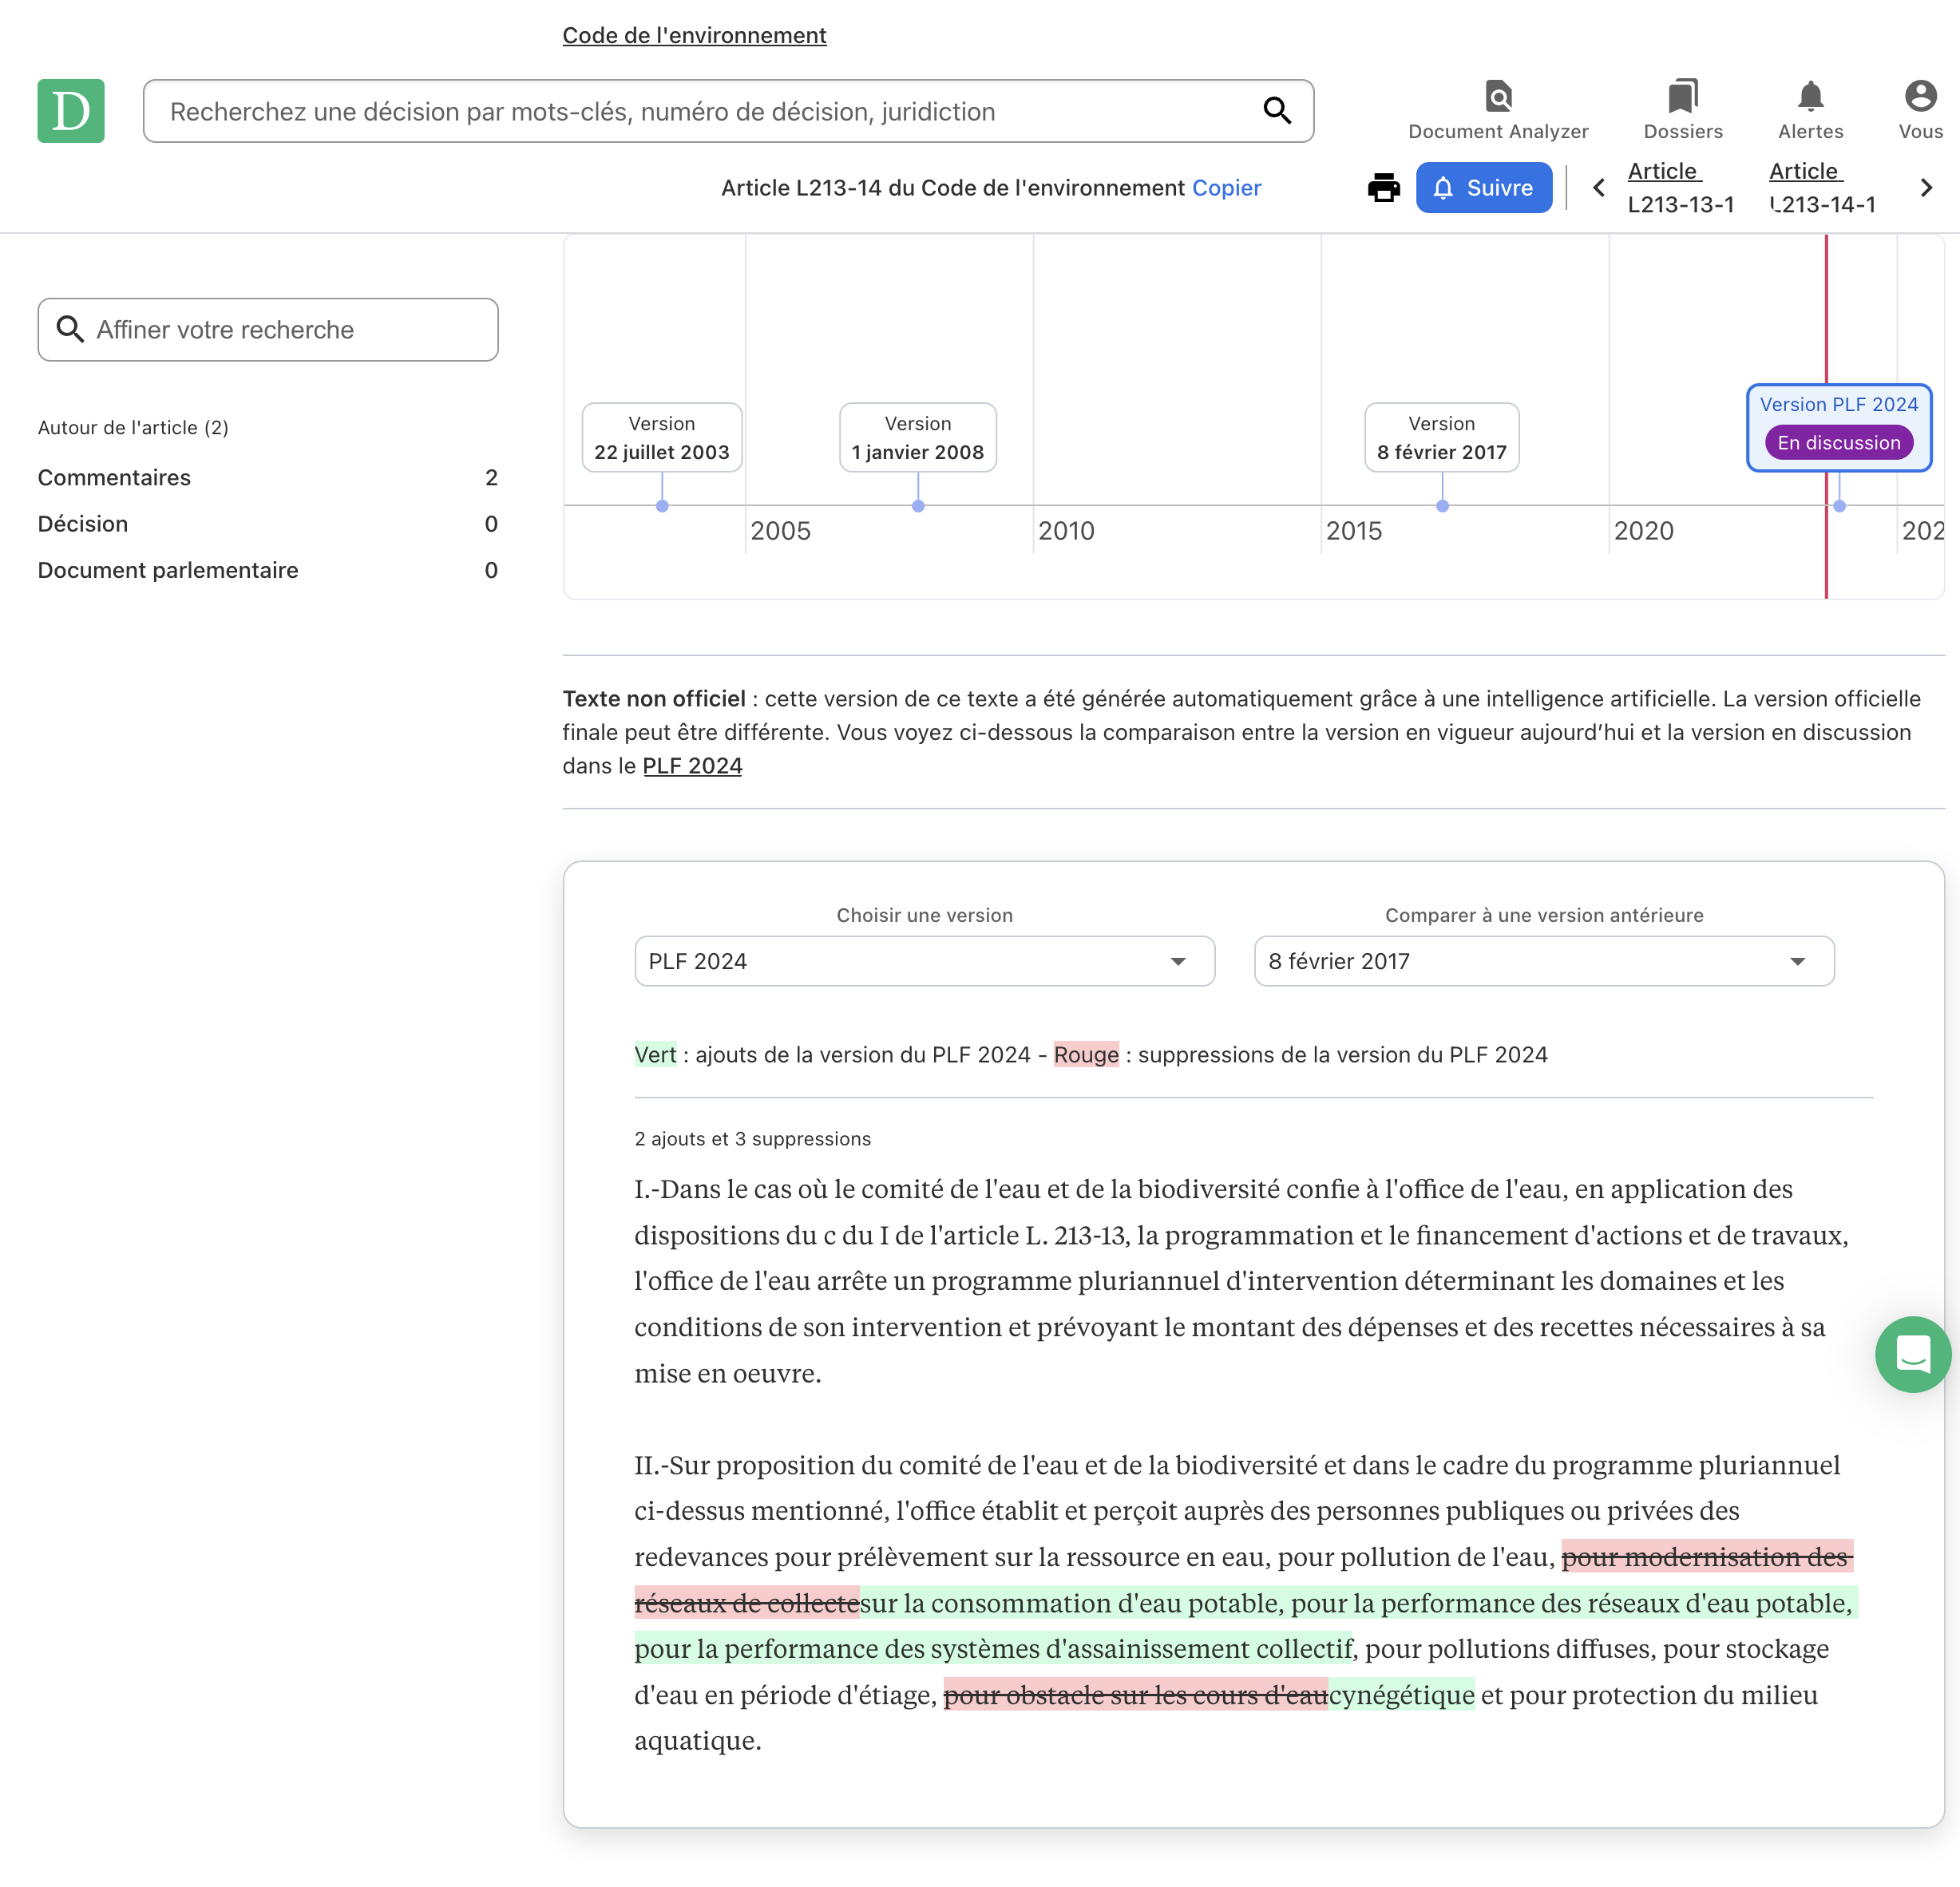Viewport: 1960px width, 1887px height.
Task: Open the PLF 2024 link
Action: [691, 765]
